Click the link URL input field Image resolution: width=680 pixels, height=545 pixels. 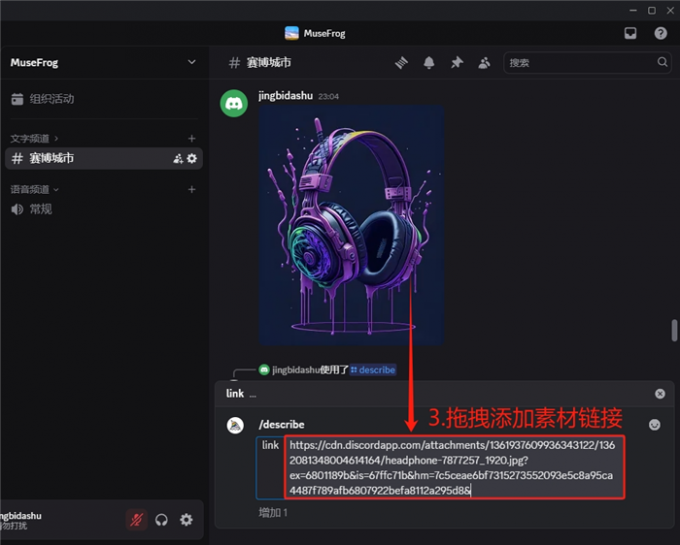click(454, 467)
